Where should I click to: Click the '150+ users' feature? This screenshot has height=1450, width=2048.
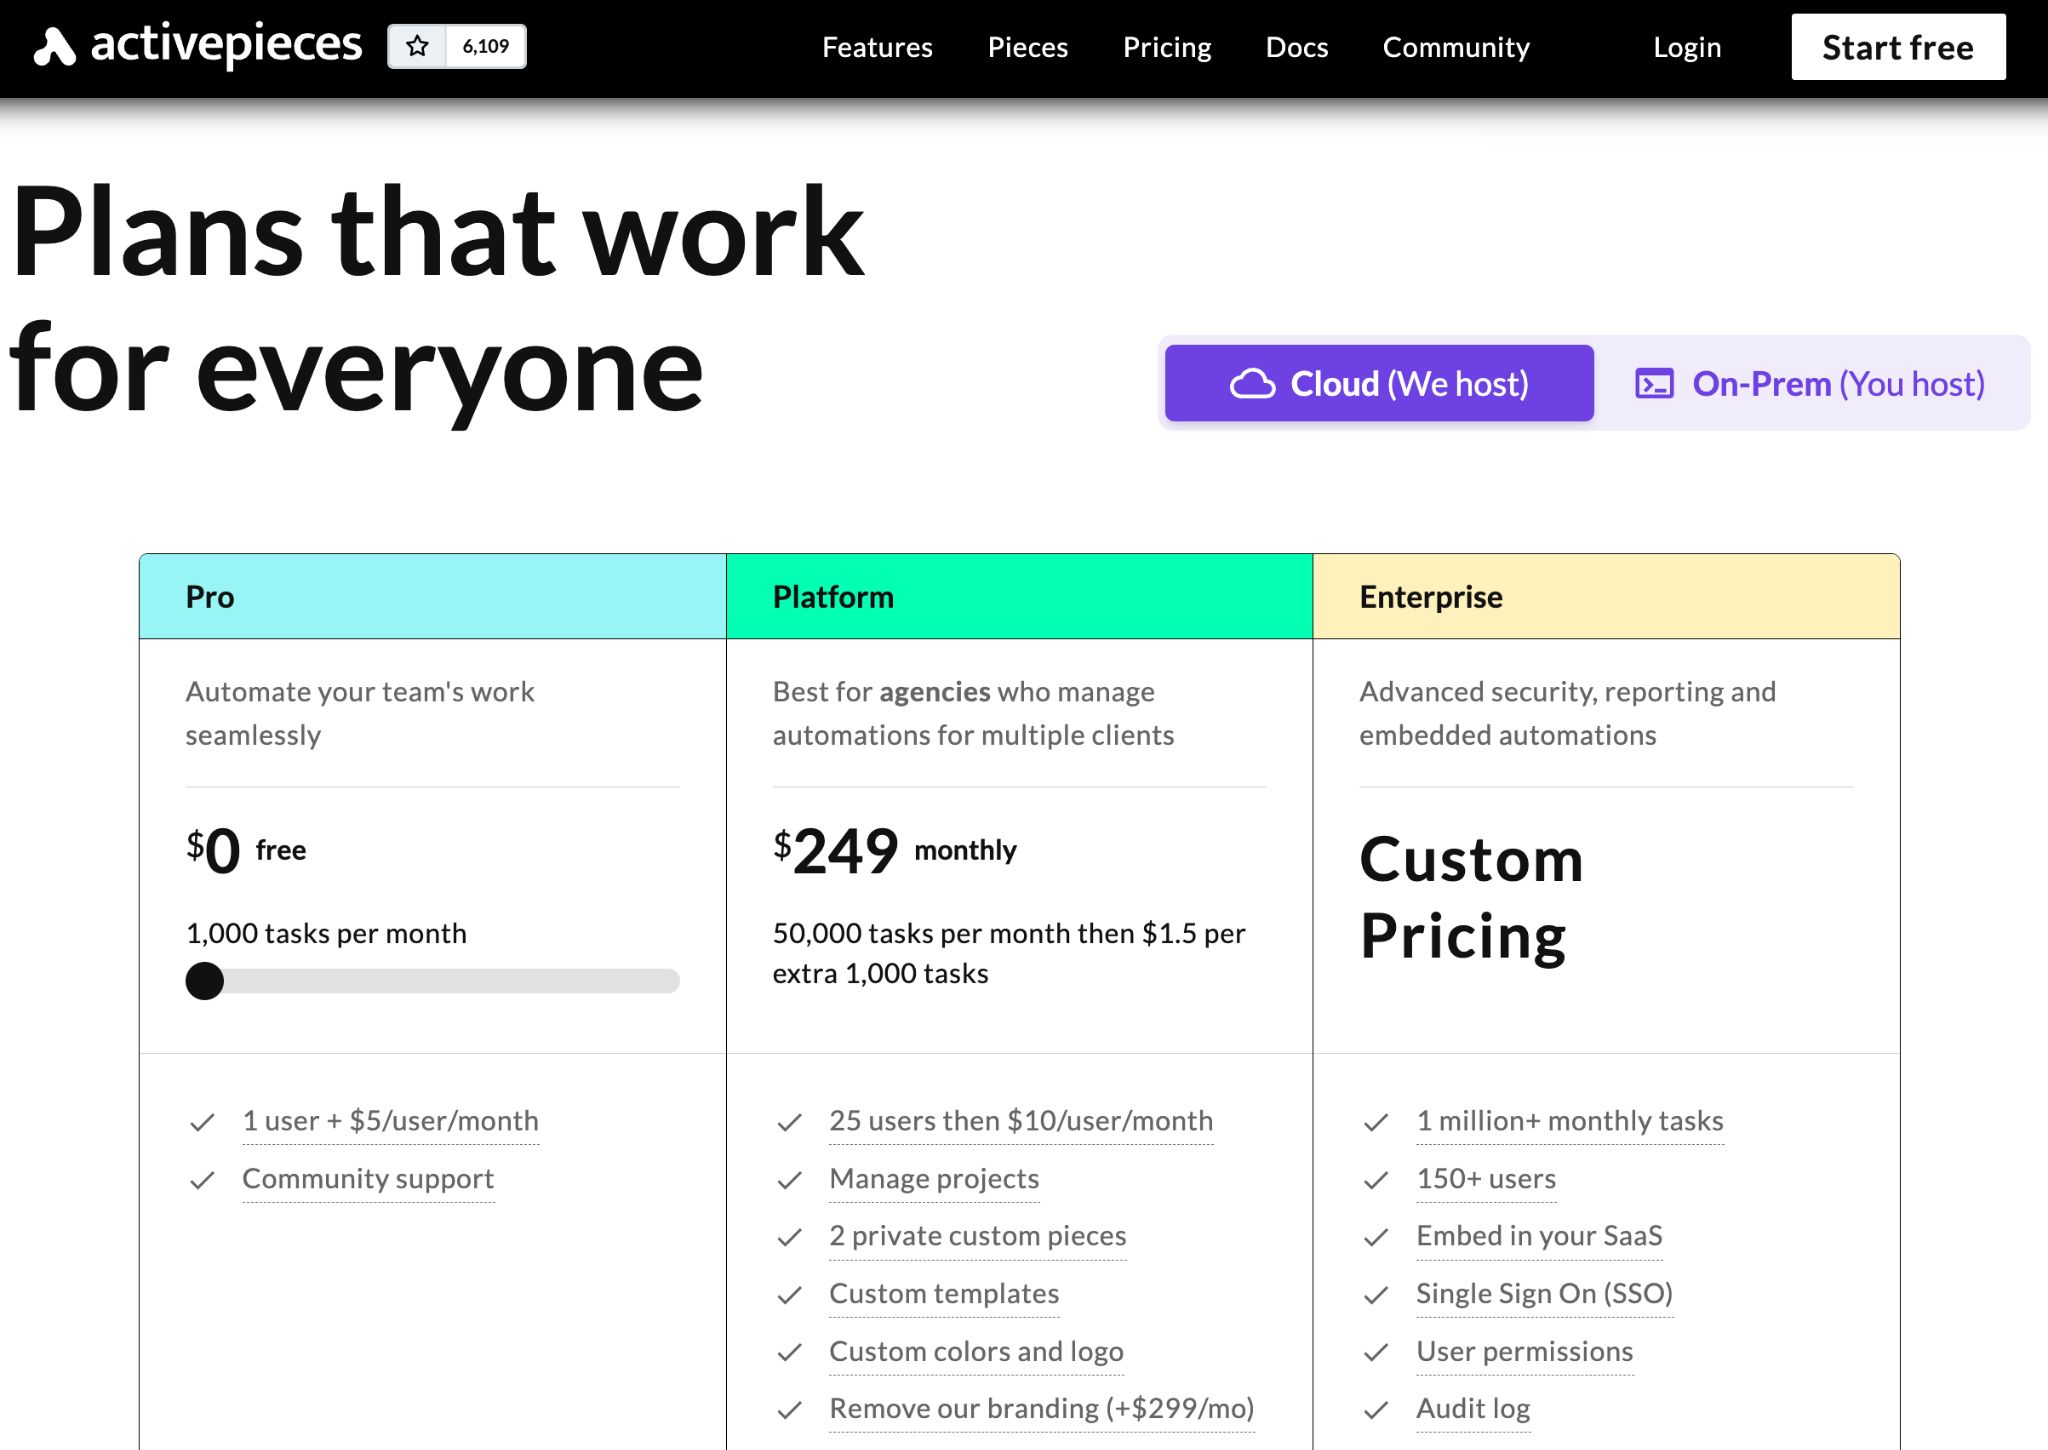(x=1486, y=1179)
